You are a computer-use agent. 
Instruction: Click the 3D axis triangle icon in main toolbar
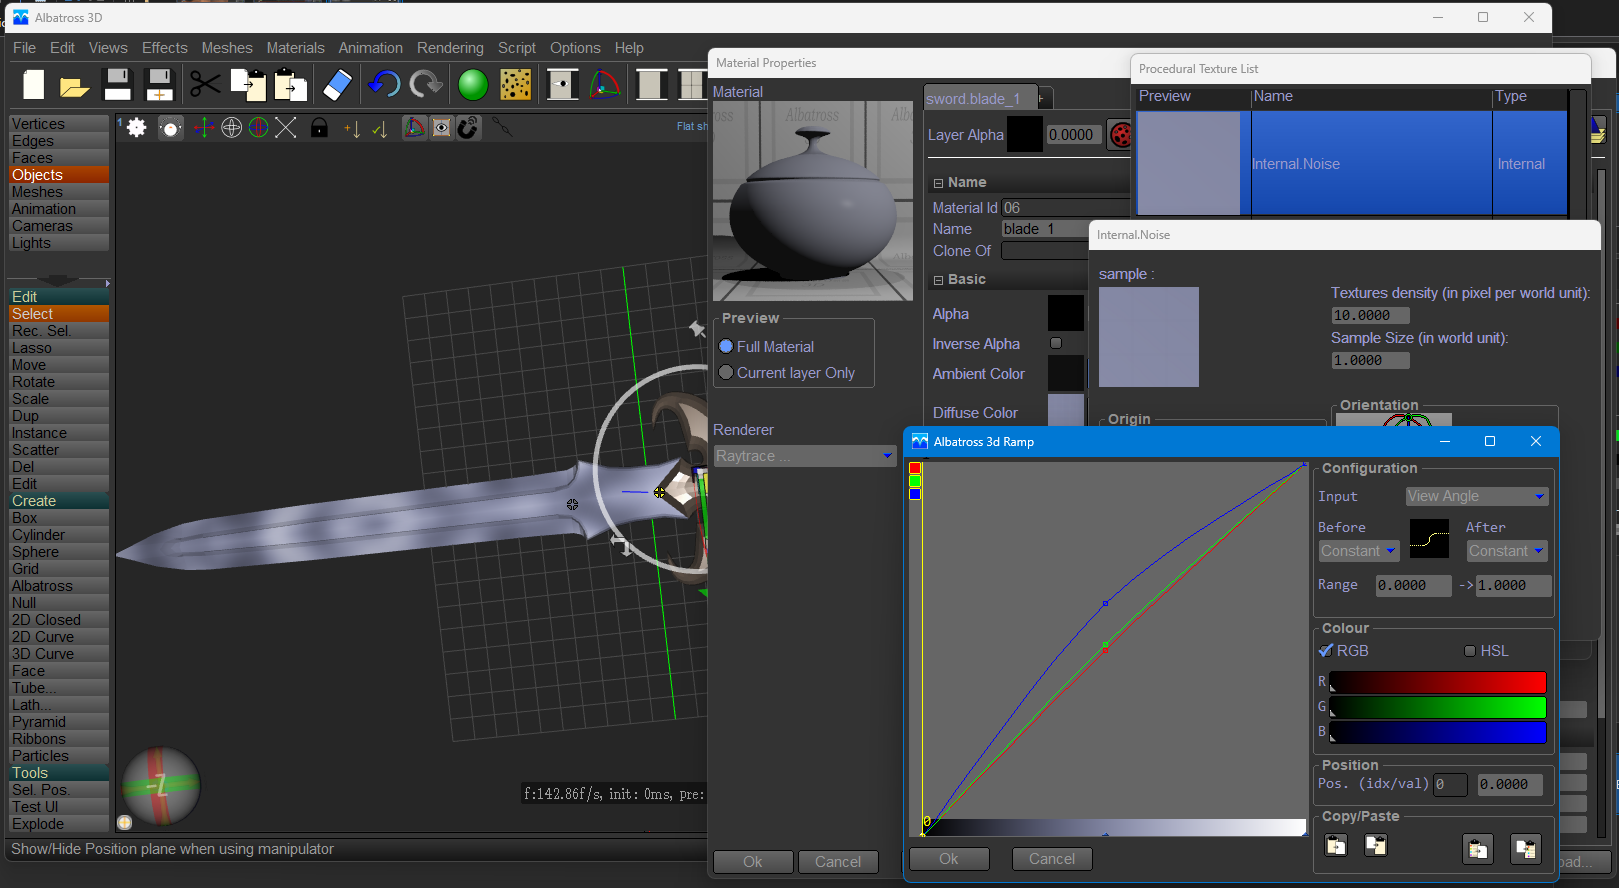point(605,85)
